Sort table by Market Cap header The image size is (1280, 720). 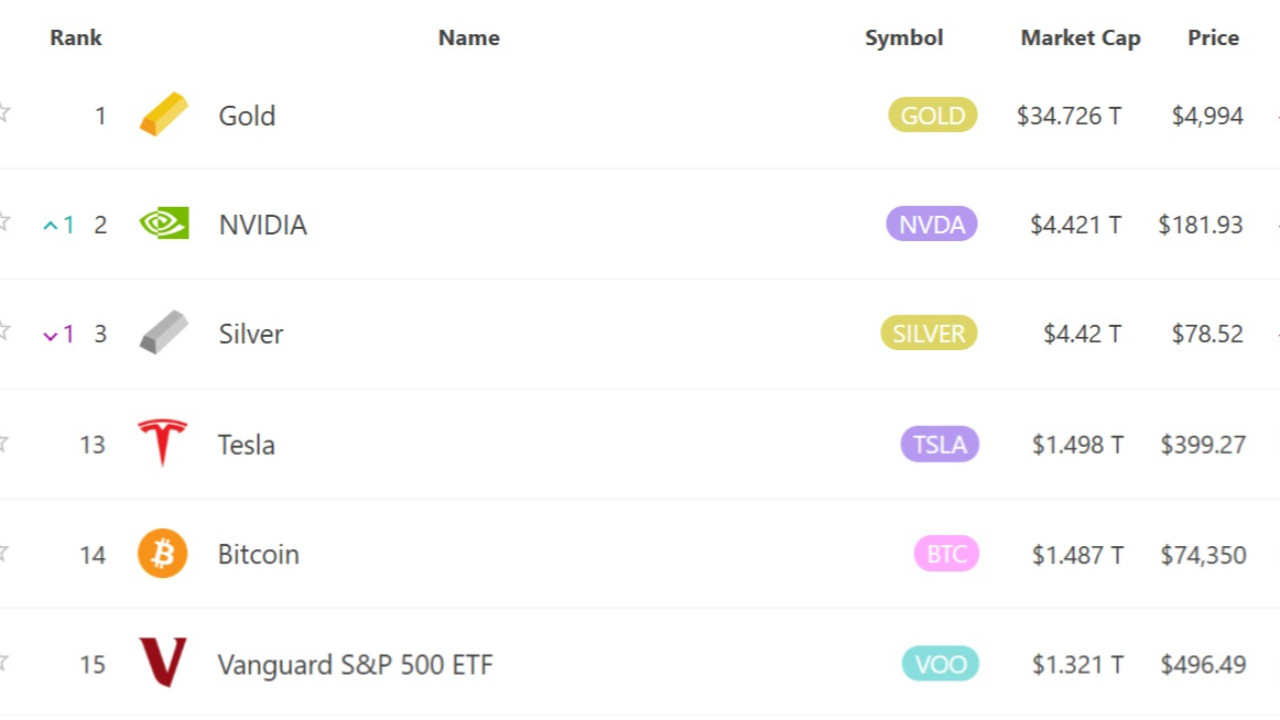tap(1080, 38)
